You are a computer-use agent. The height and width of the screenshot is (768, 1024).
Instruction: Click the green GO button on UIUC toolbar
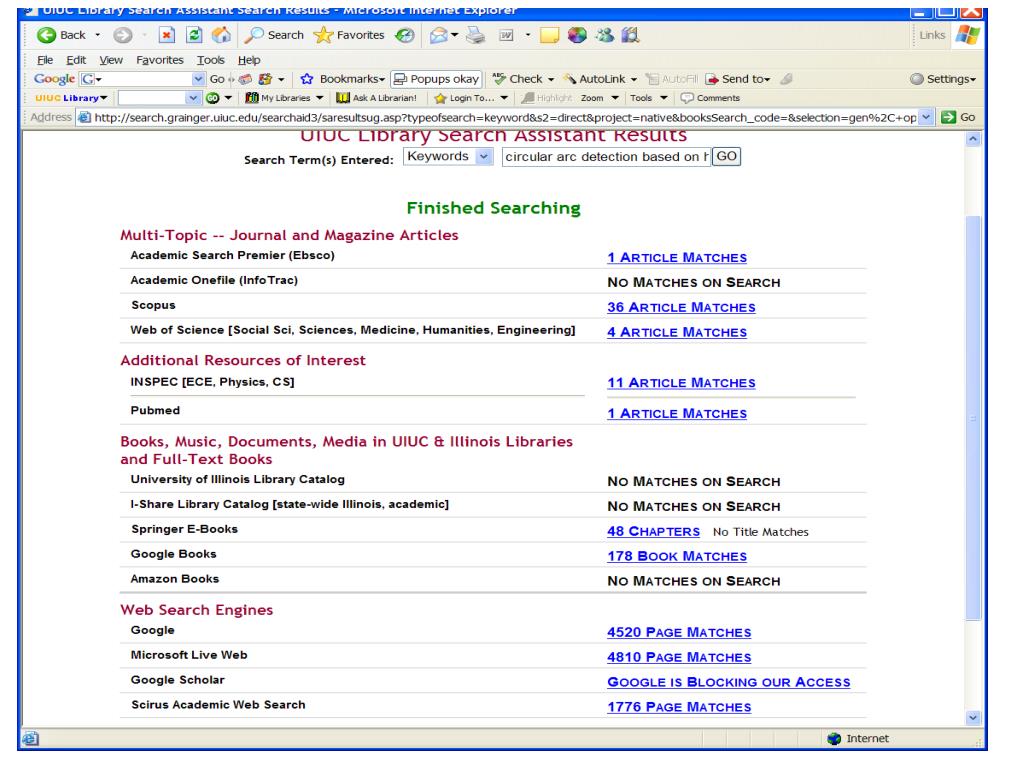click(213, 98)
